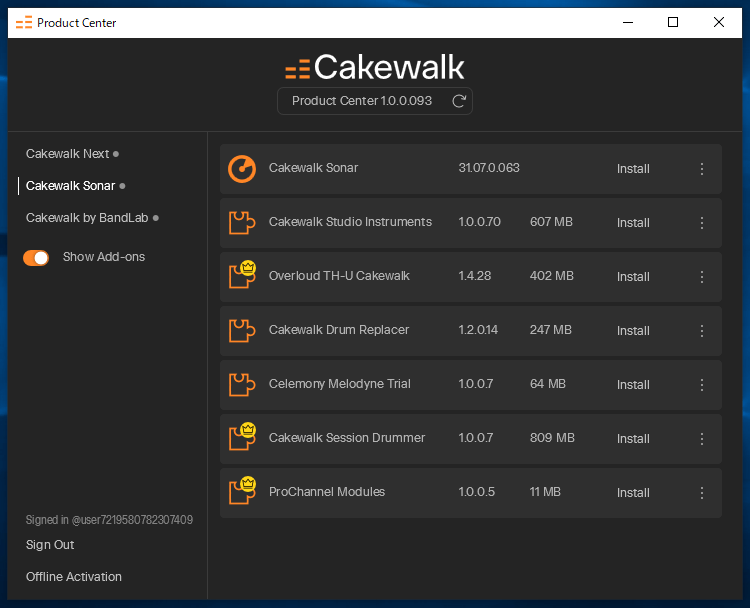
Task: Install Celemony Melodyne Trial
Action: coord(633,385)
